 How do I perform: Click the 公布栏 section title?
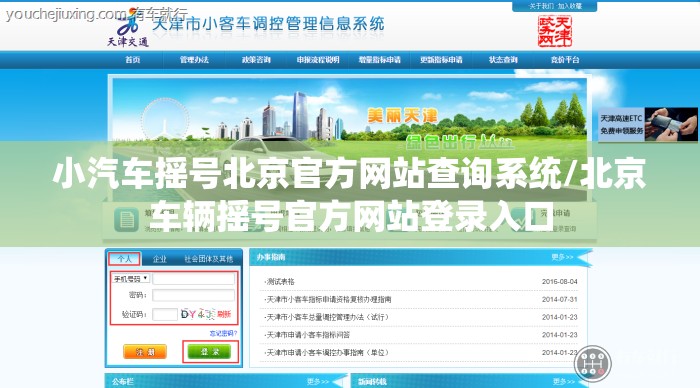click(122, 382)
